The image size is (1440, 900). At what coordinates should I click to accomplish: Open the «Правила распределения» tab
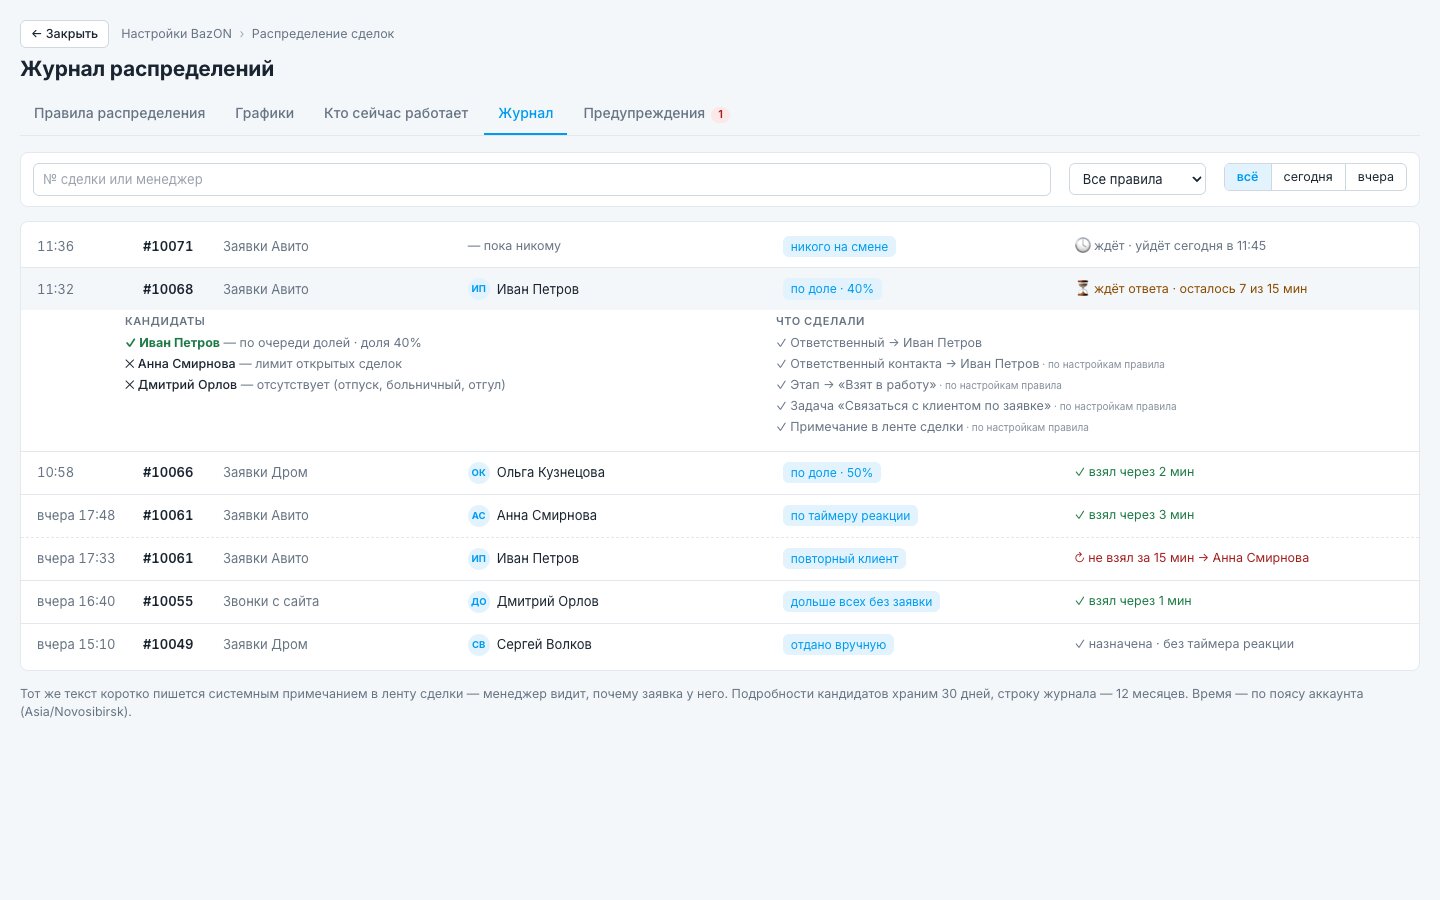pos(120,113)
